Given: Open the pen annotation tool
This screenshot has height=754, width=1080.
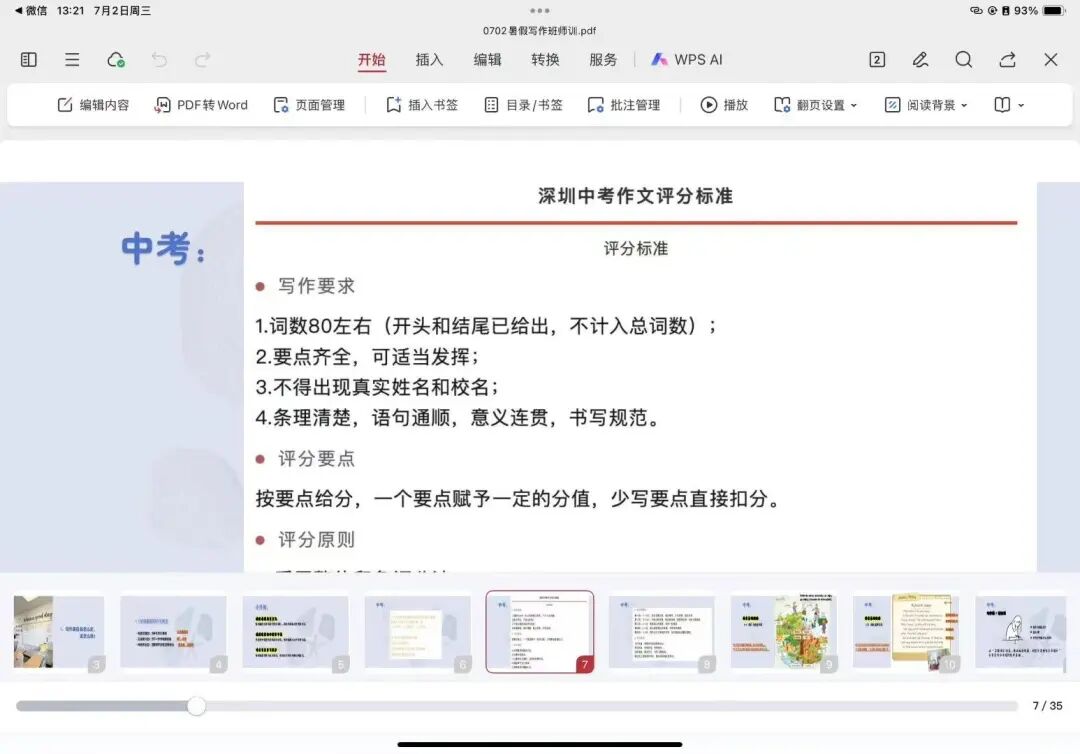Looking at the screenshot, I should click(x=920, y=60).
